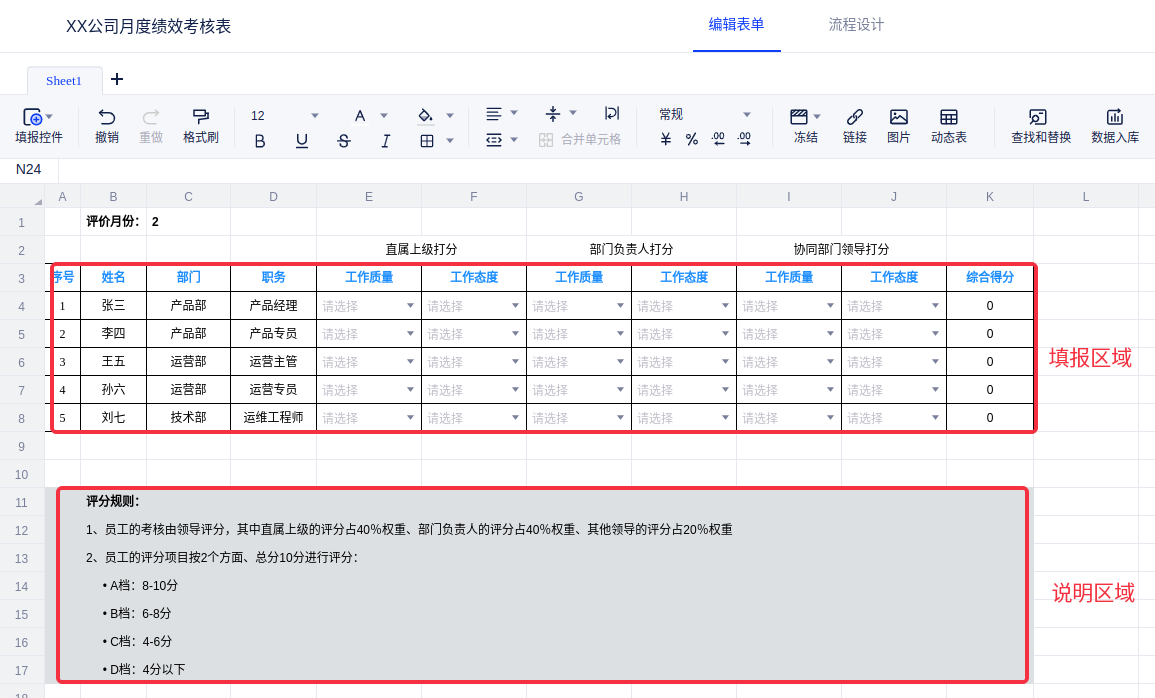Viewport: 1155px width, 698px height.
Task: Toggle bold formatting
Action: pyautogui.click(x=260, y=141)
